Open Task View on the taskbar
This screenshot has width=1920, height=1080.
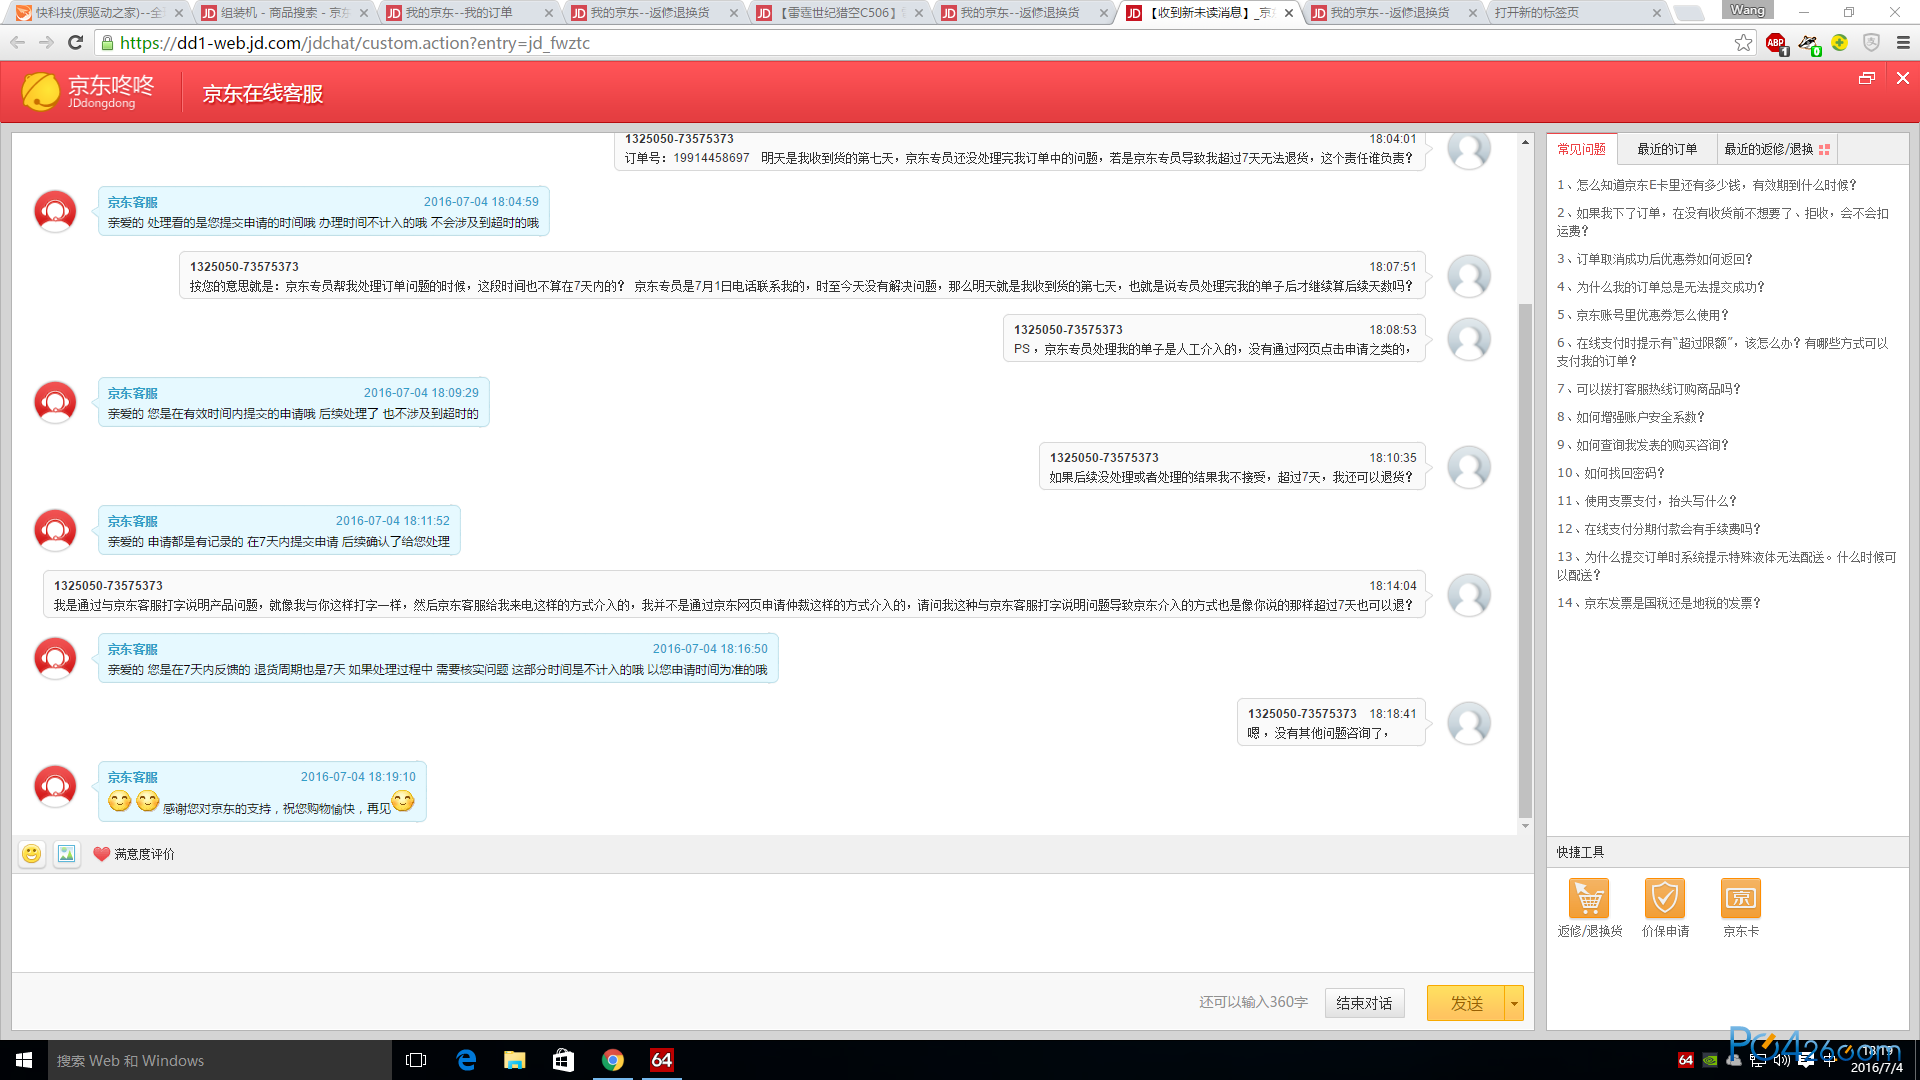tap(416, 1060)
